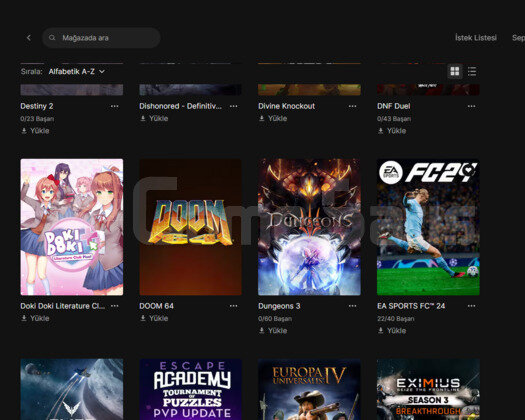Click the EA SPORTS FC 24 title text
Image resolution: width=525 pixels, height=420 pixels.
(x=411, y=306)
